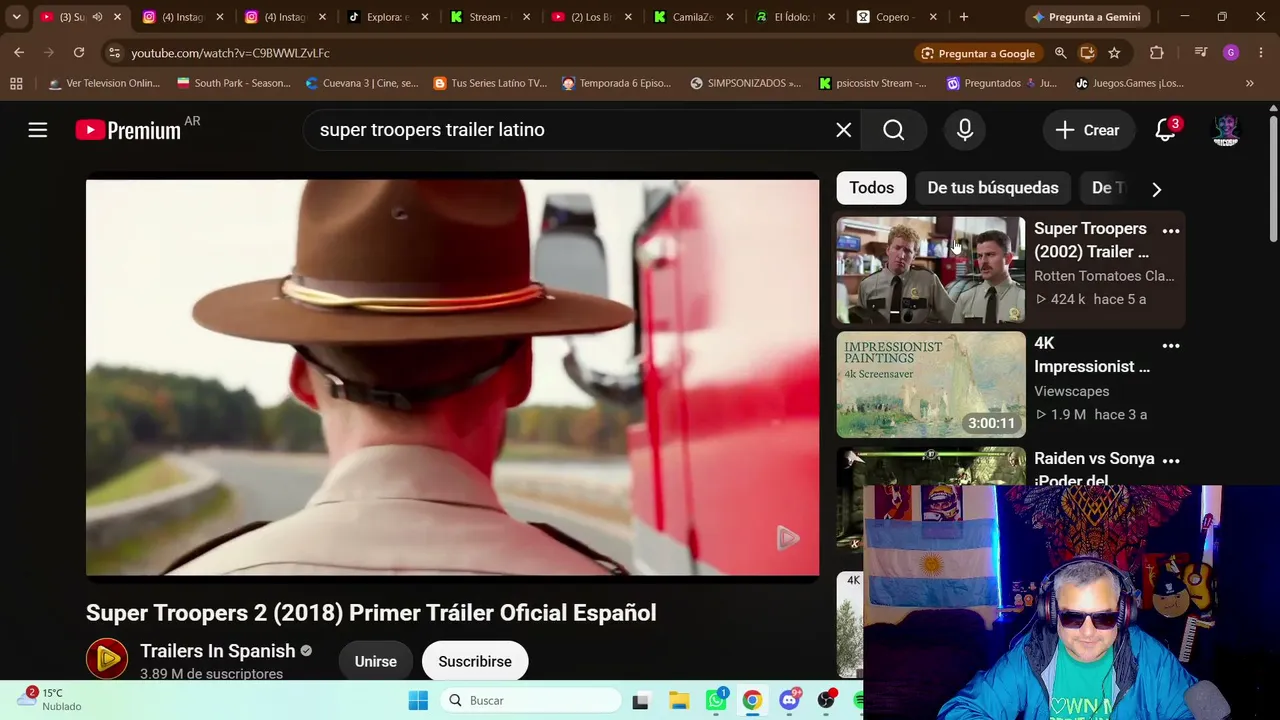Open the Raiden vs Sonya video title
1280x720 pixels.
coord(1094,470)
